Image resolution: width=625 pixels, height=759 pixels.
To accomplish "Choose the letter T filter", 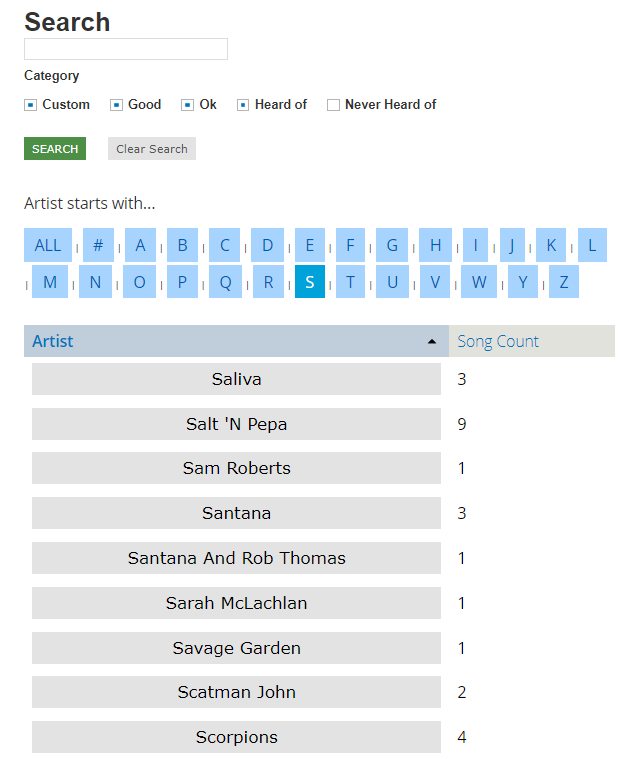I will 351,282.
